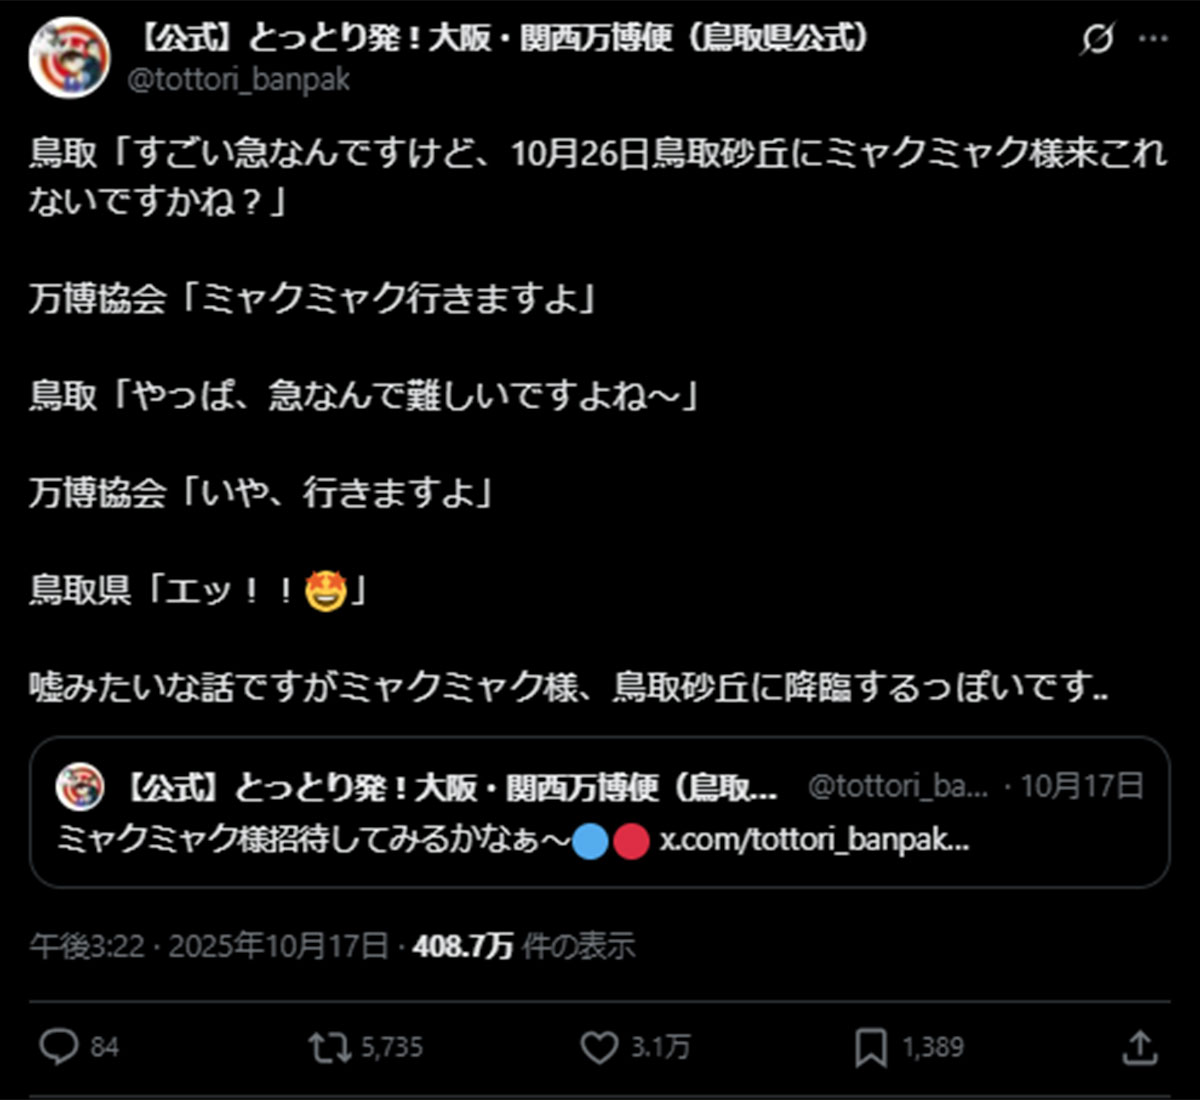Click the @tottori_banpak handle under the name
The height and width of the screenshot is (1100, 1200).
click(x=238, y=79)
